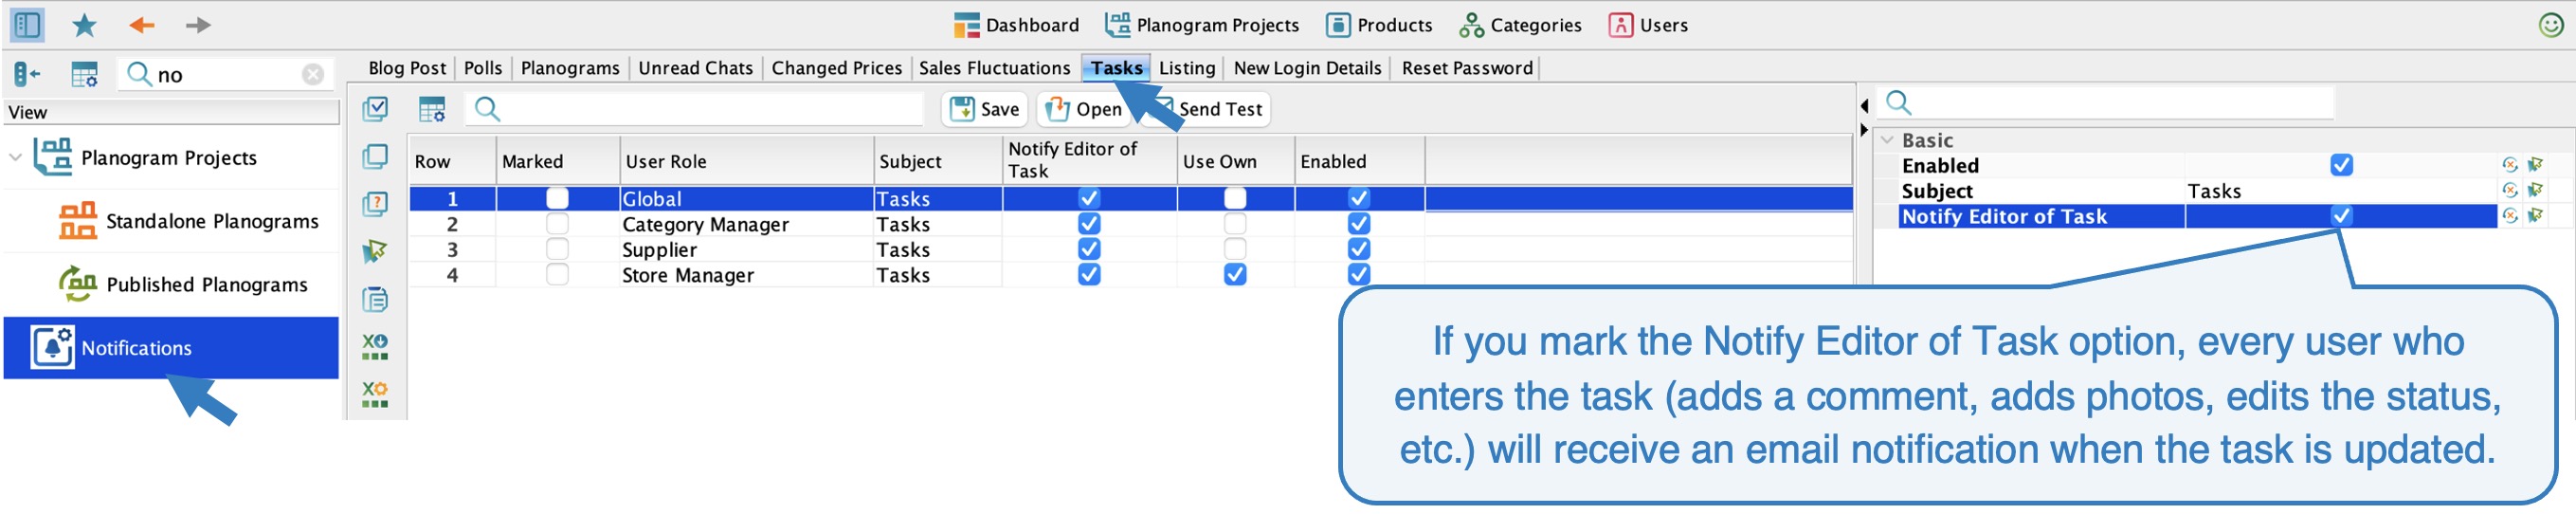Click the Save button

985,109
